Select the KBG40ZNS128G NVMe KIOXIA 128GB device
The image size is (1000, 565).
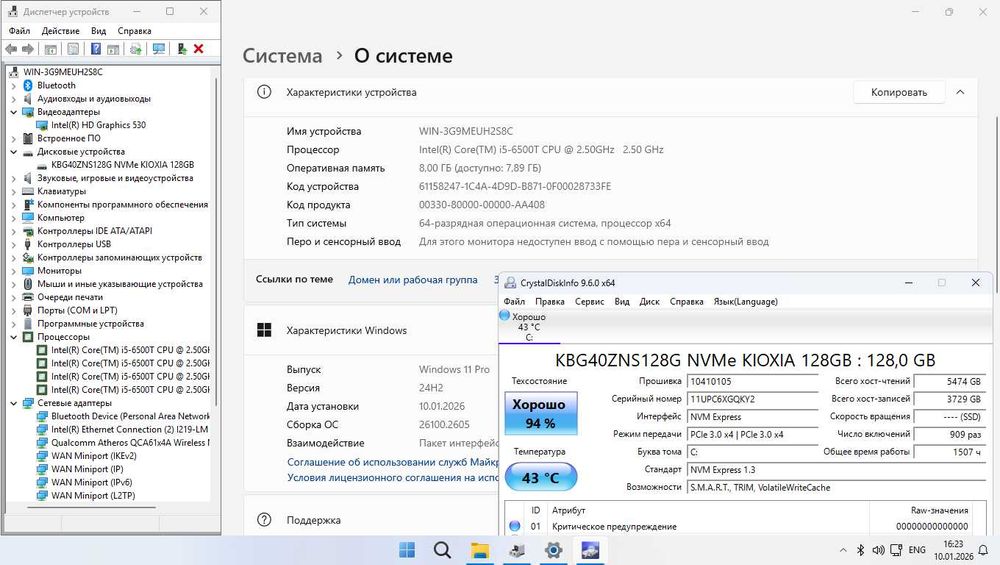tap(122, 165)
